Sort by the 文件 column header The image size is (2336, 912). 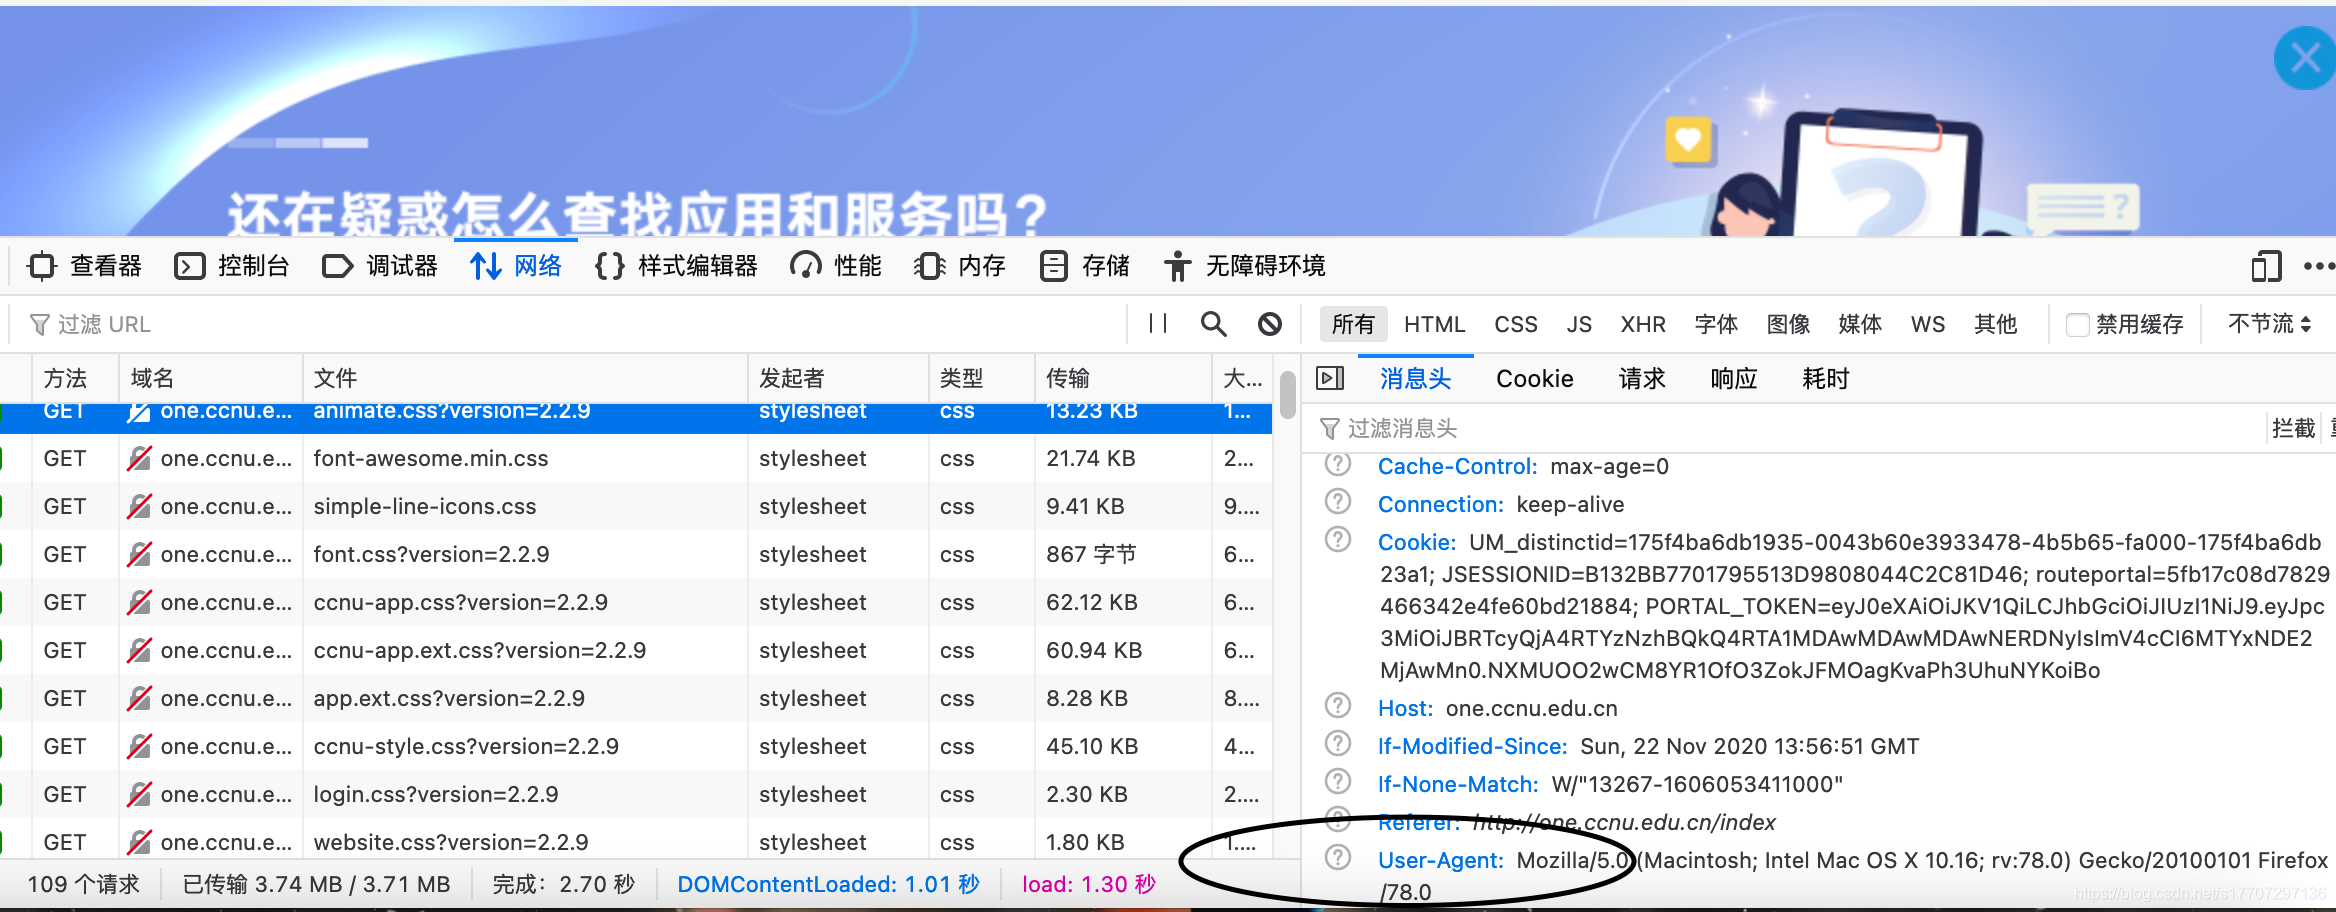526,379
